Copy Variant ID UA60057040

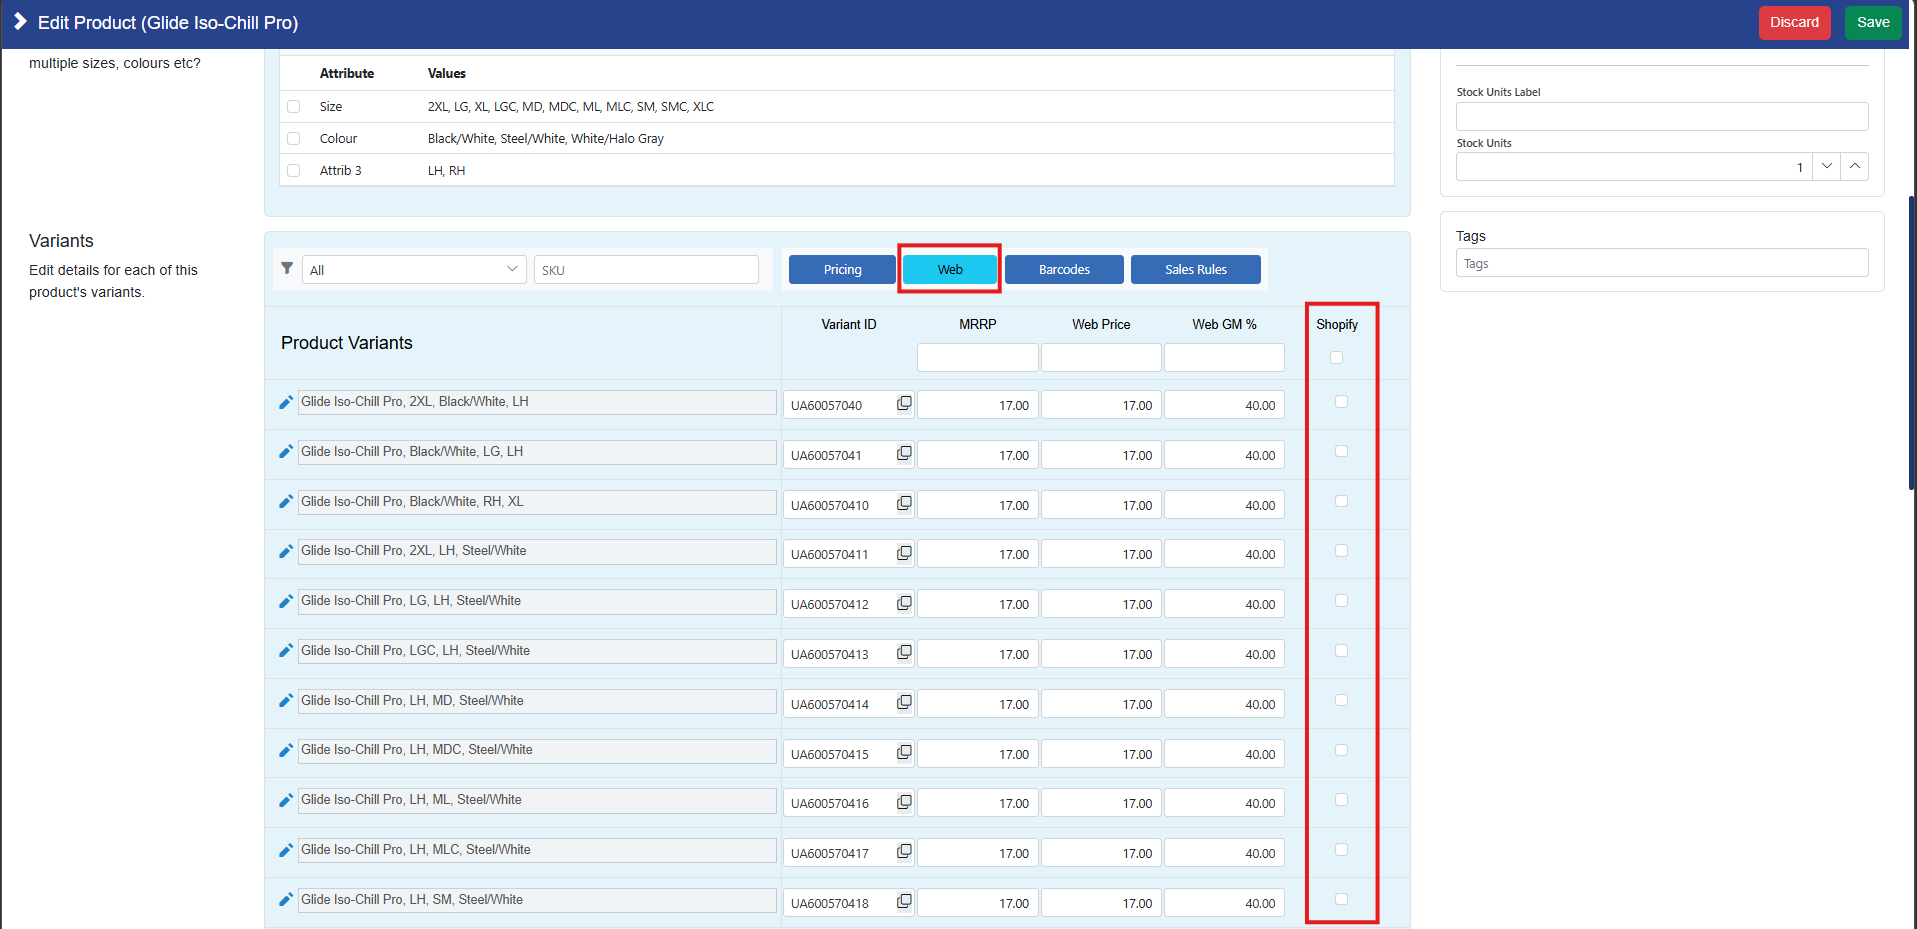click(904, 404)
